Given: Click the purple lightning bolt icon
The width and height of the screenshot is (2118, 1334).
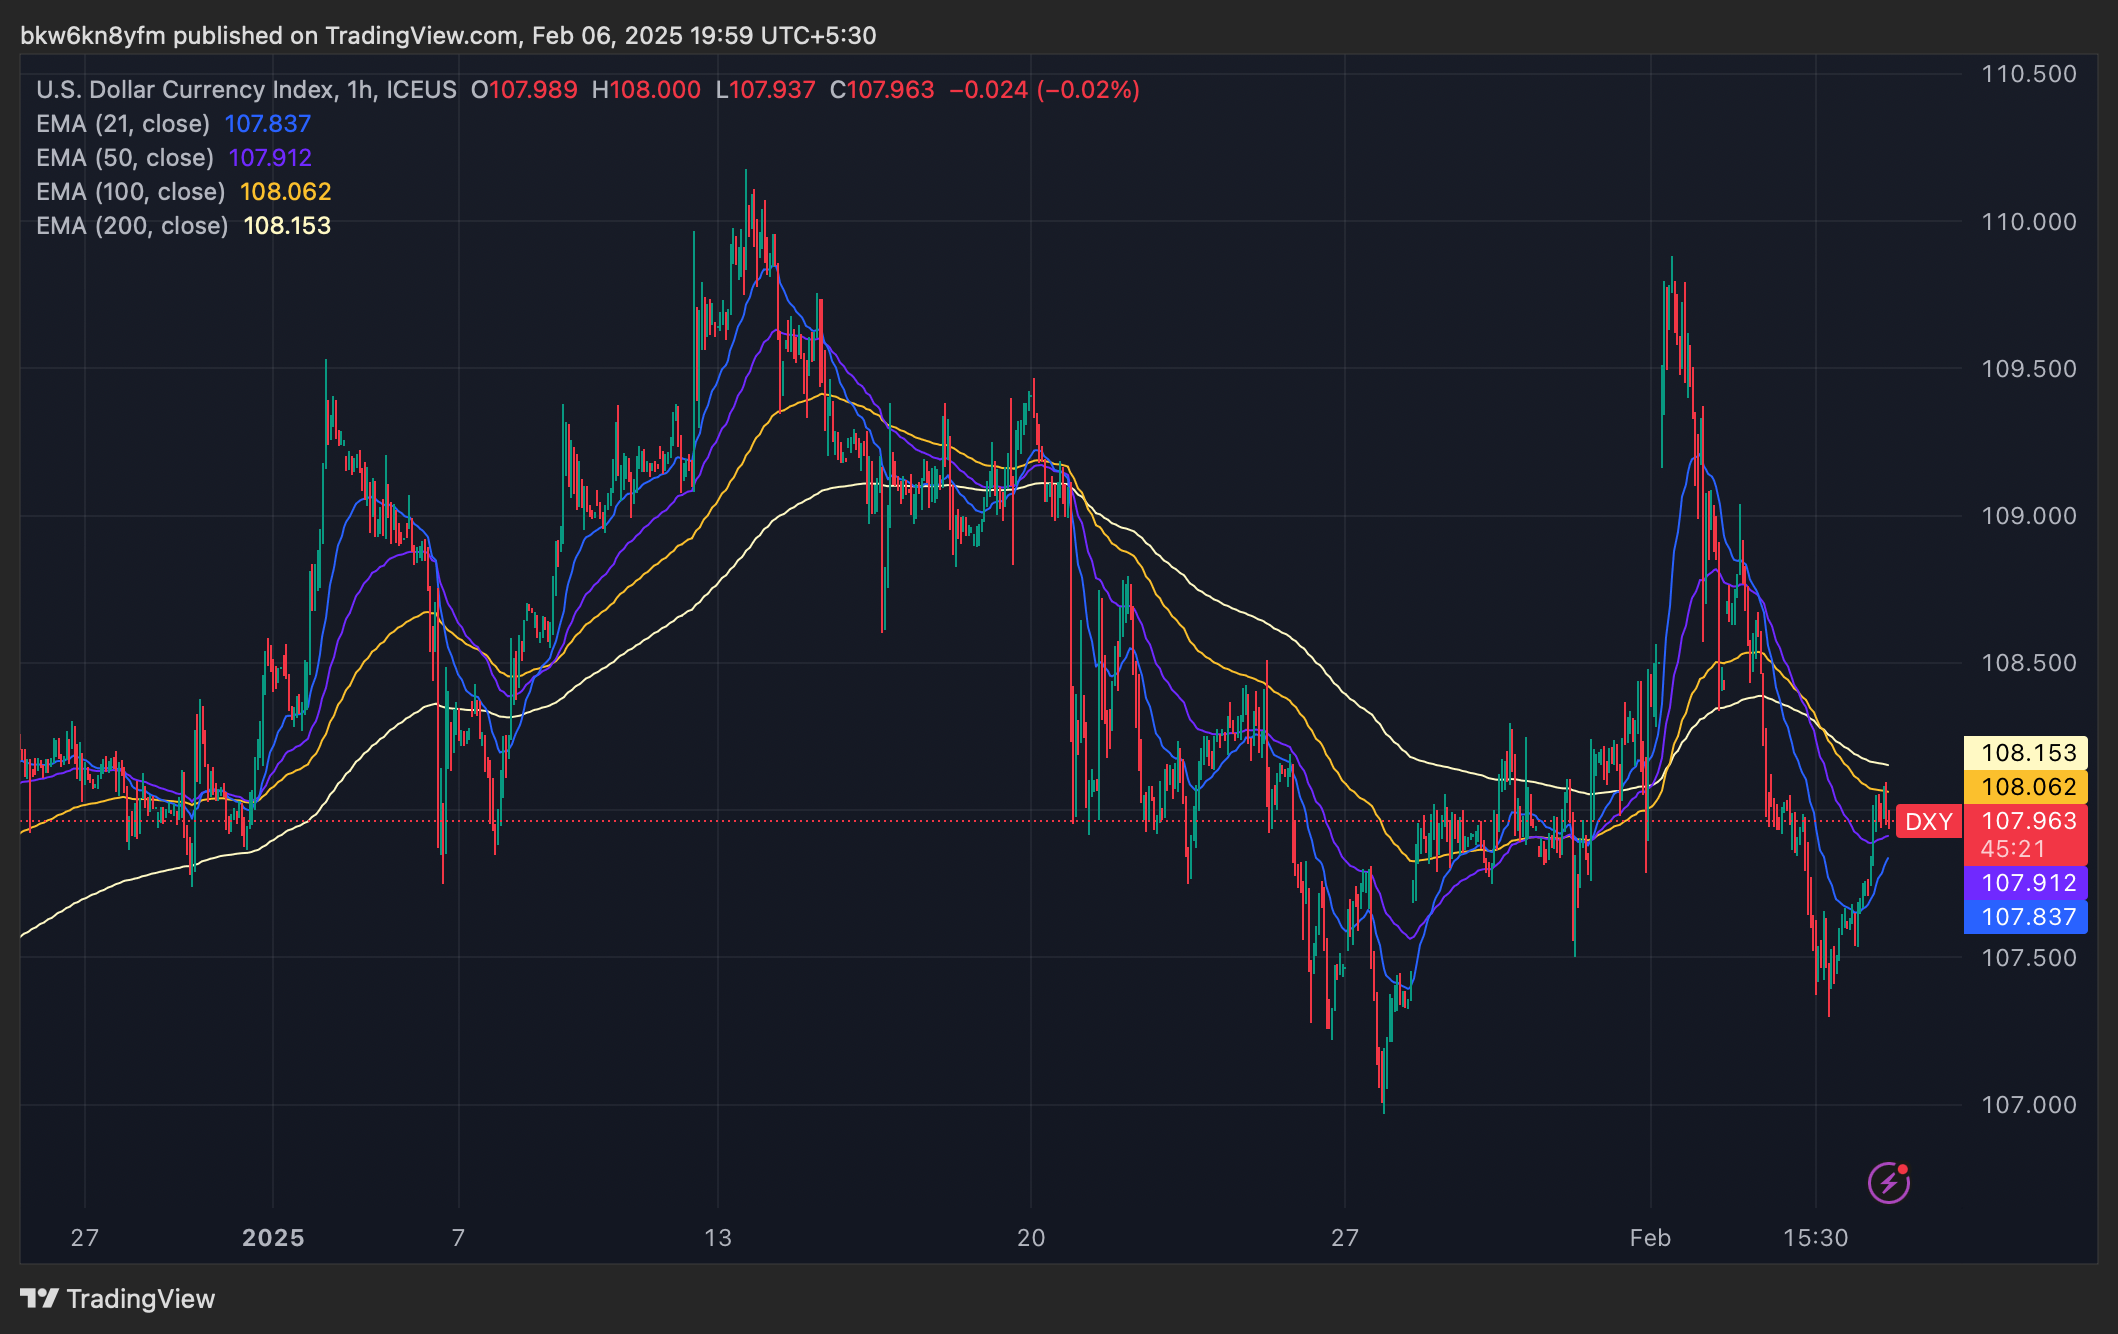Looking at the screenshot, I should [x=1888, y=1183].
